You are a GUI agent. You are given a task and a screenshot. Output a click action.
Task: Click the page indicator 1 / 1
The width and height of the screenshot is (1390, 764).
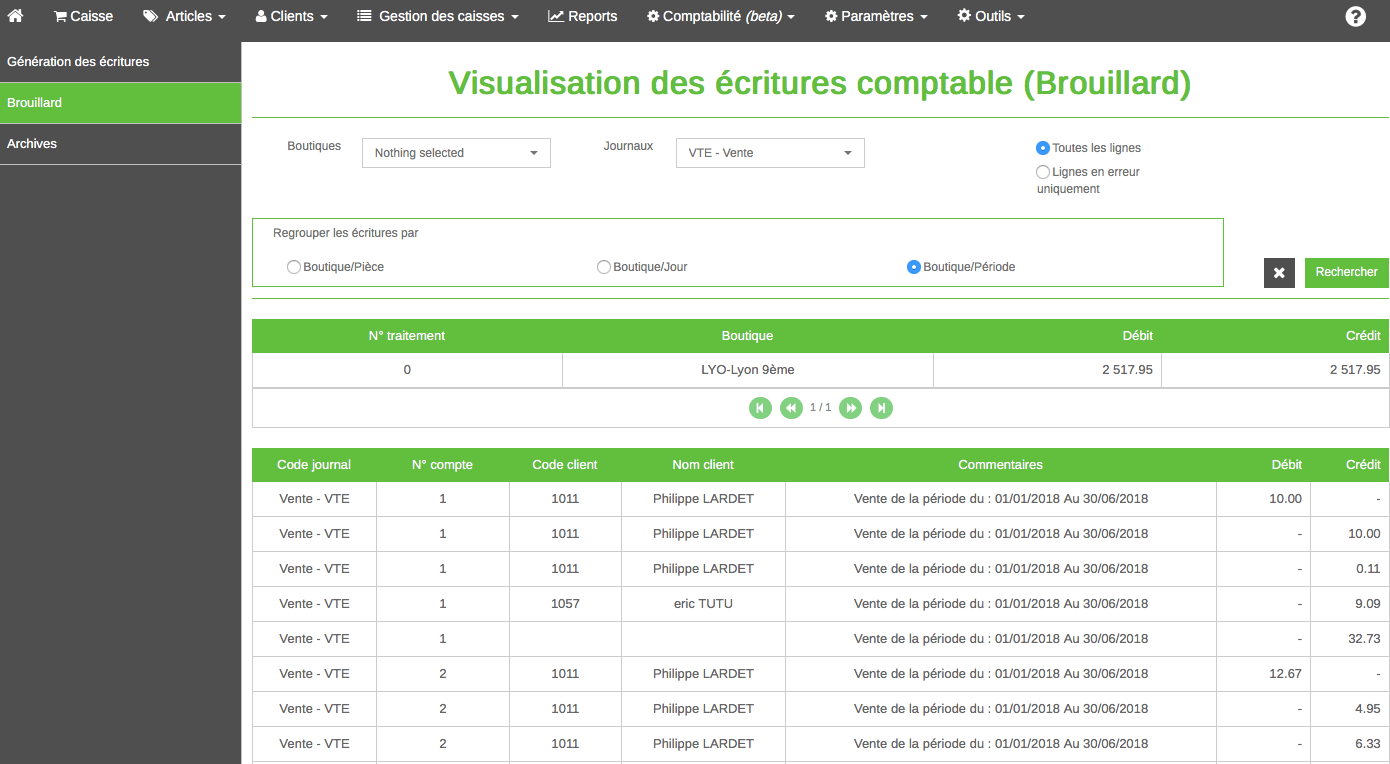tap(820, 408)
